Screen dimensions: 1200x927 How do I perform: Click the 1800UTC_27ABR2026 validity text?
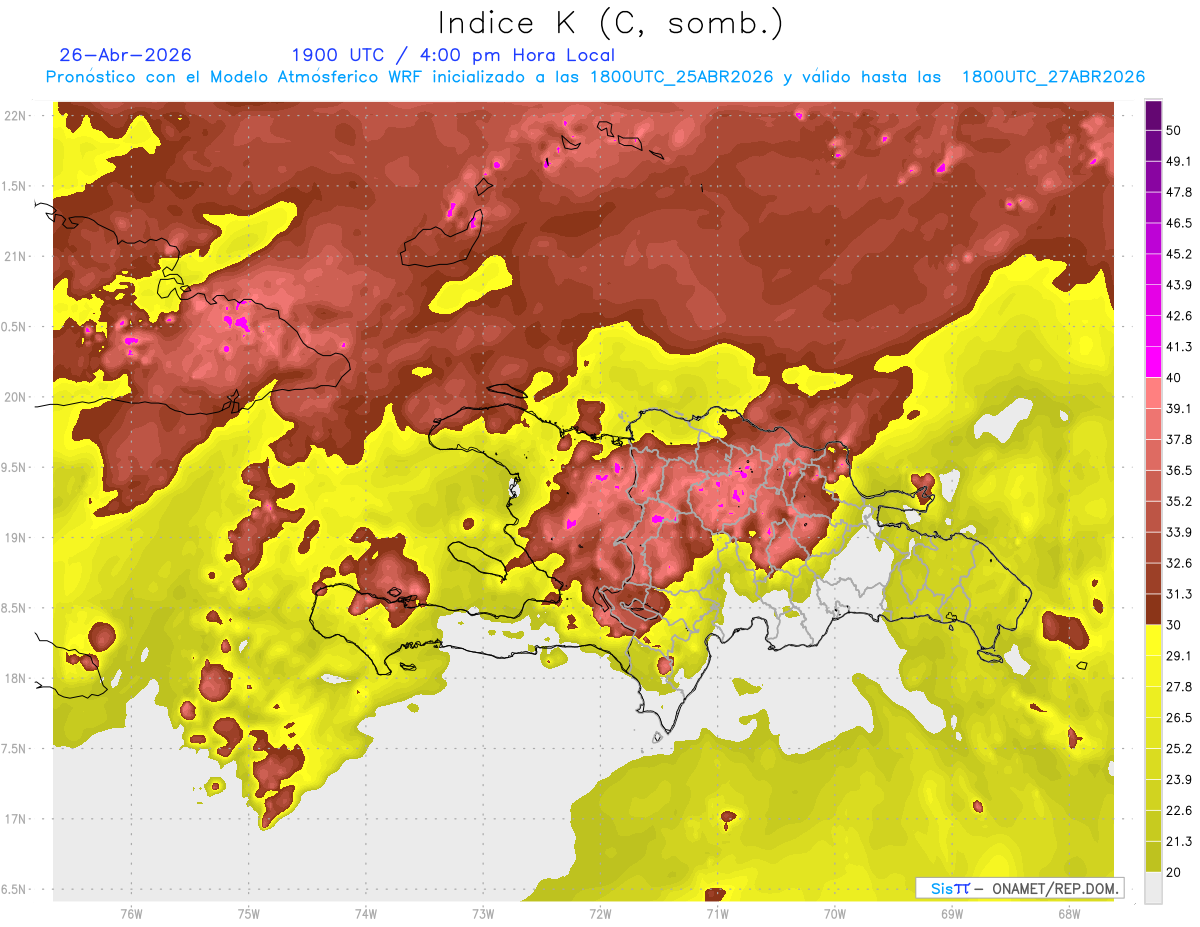point(1052,77)
